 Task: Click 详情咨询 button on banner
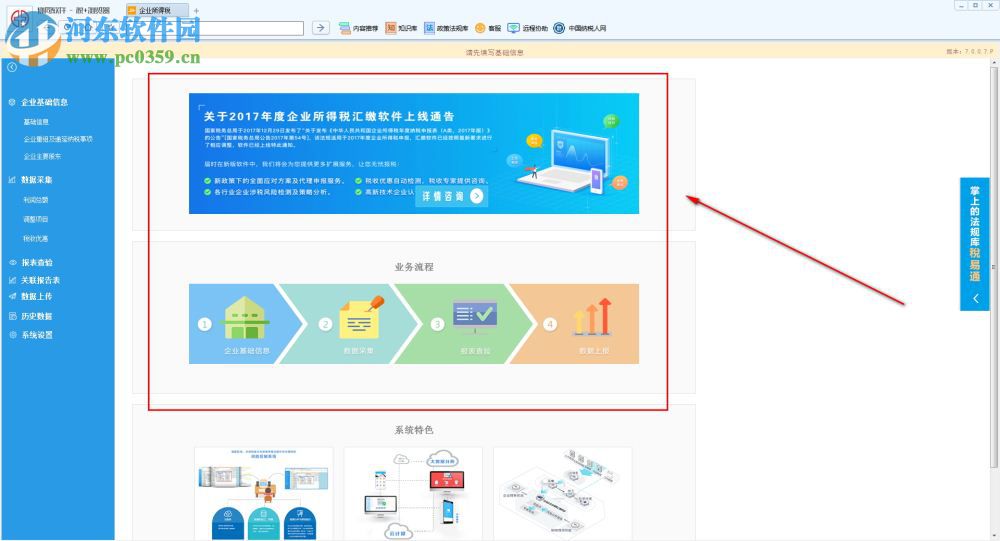(452, 196)
